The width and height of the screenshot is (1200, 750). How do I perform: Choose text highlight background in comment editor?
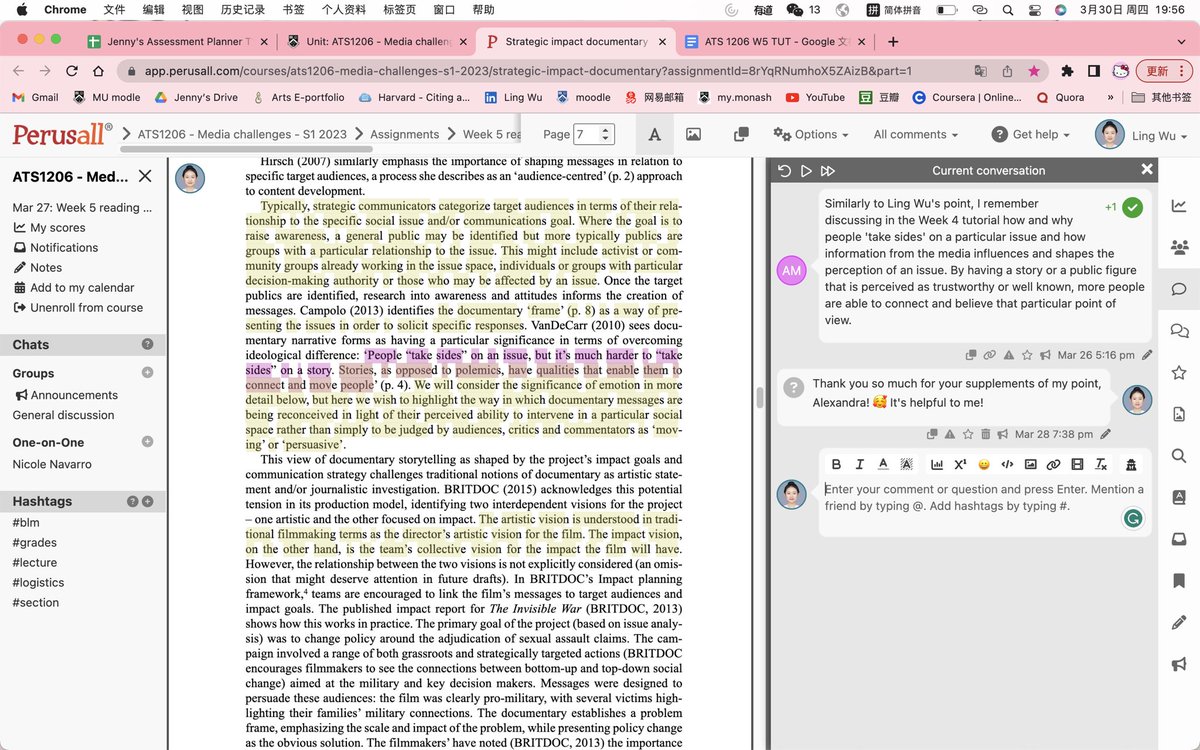tap(907, 464)
